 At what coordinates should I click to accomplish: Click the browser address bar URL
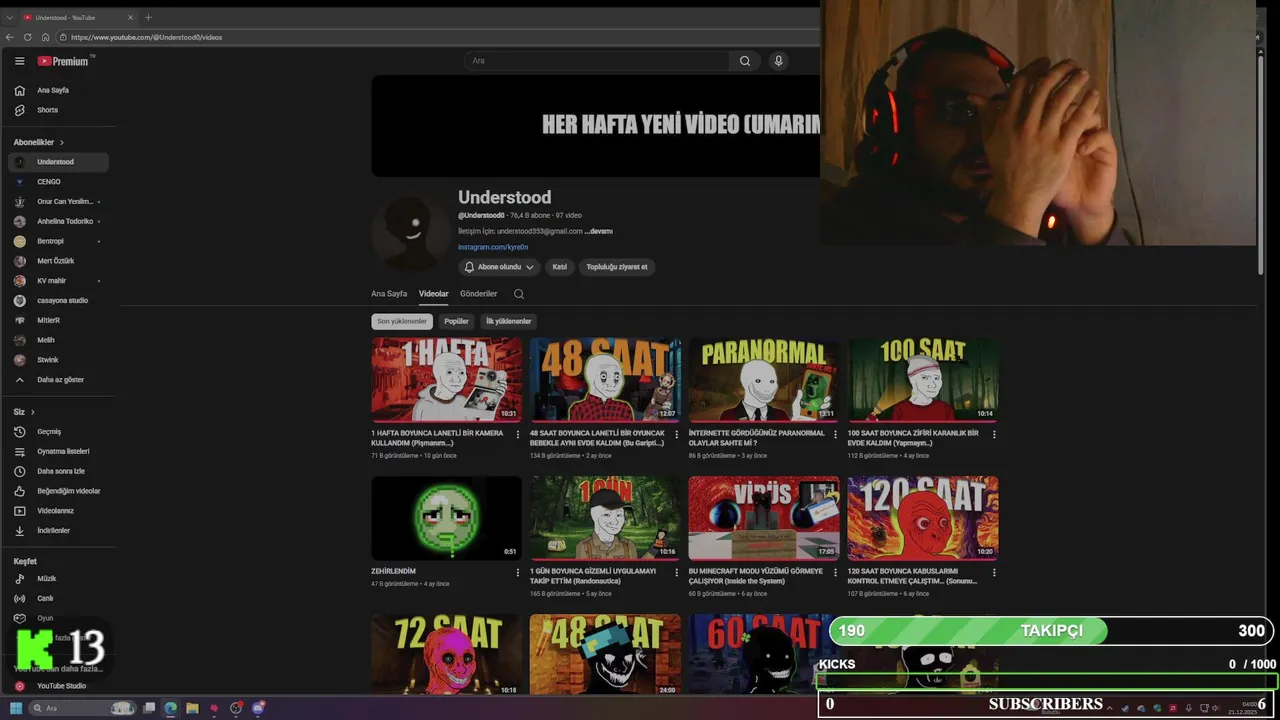146,37
